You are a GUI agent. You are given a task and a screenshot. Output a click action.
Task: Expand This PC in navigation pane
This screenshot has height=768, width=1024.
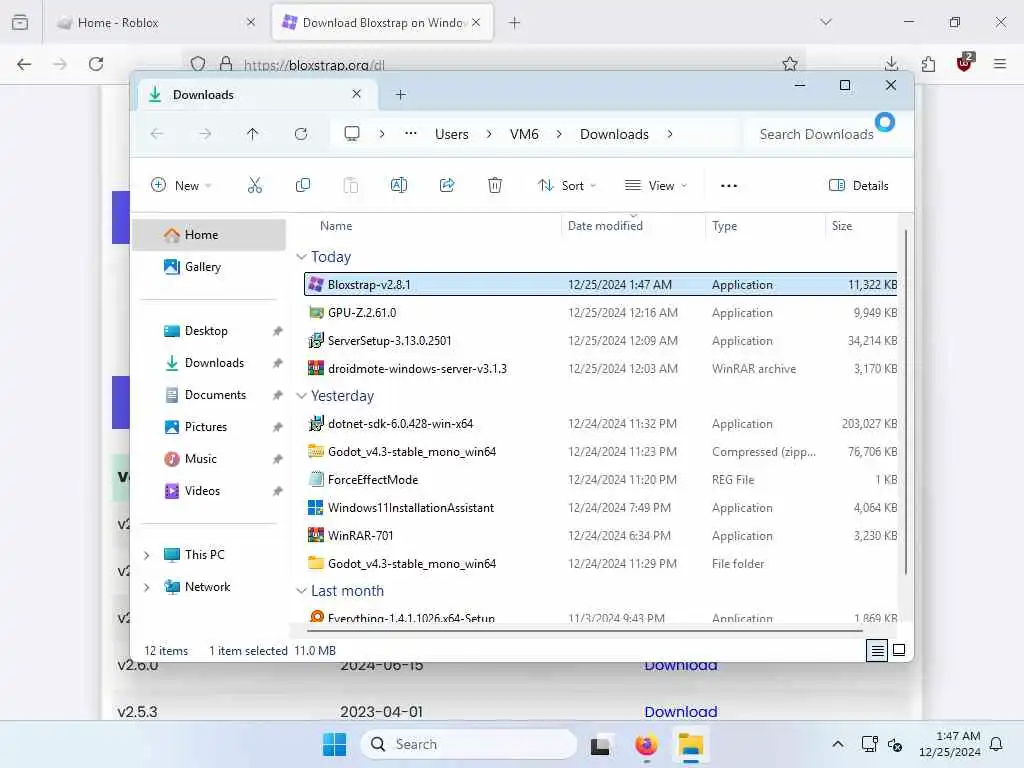(x=147, y=555)
